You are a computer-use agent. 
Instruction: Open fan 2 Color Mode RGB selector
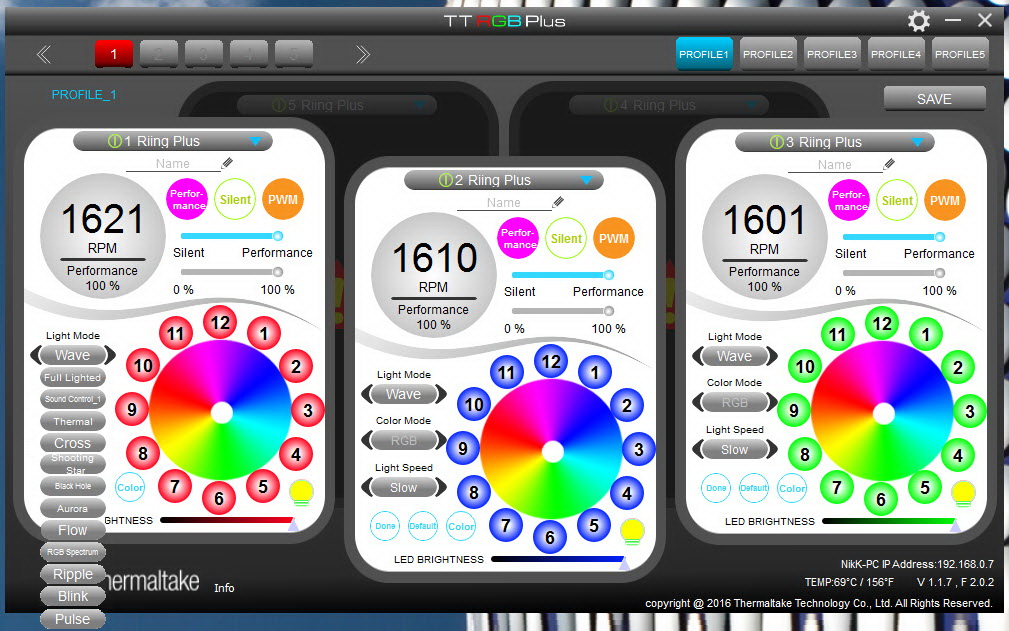(x=403, y=441)
